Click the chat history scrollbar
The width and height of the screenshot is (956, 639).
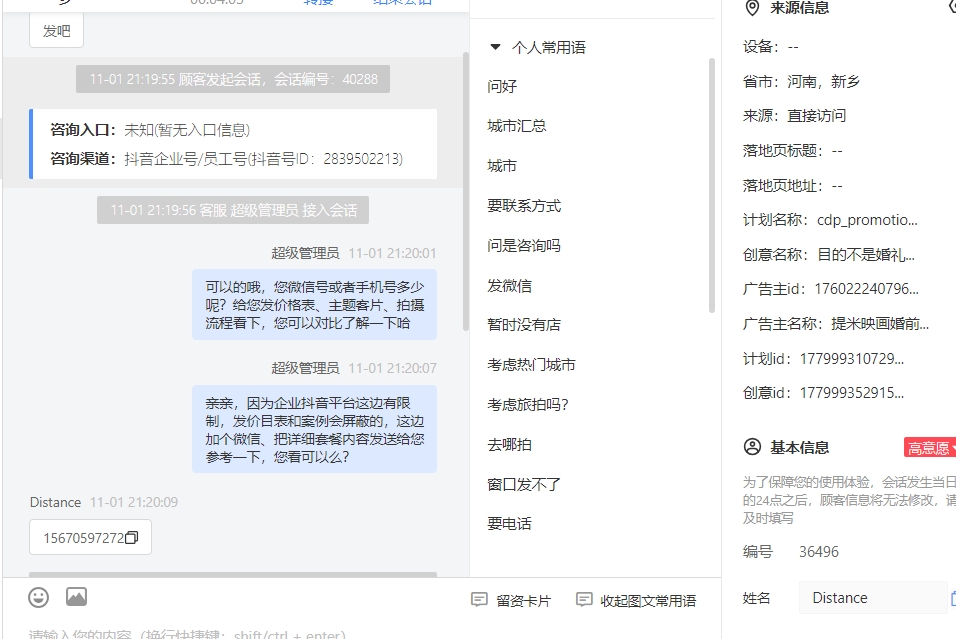pos(466,191)
